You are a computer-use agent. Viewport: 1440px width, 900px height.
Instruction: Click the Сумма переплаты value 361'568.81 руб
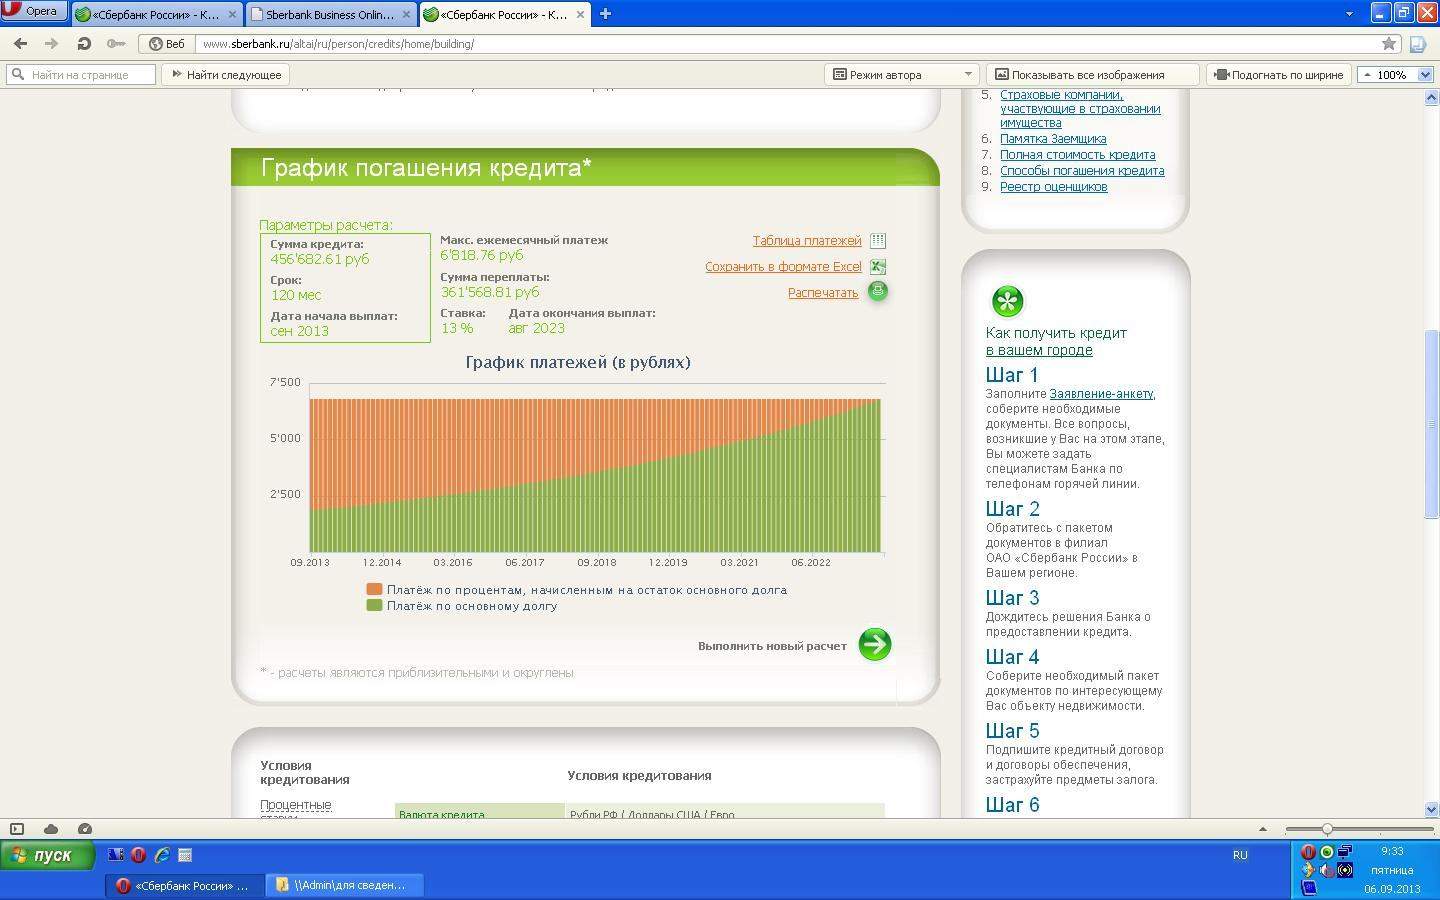coord(490,292)
